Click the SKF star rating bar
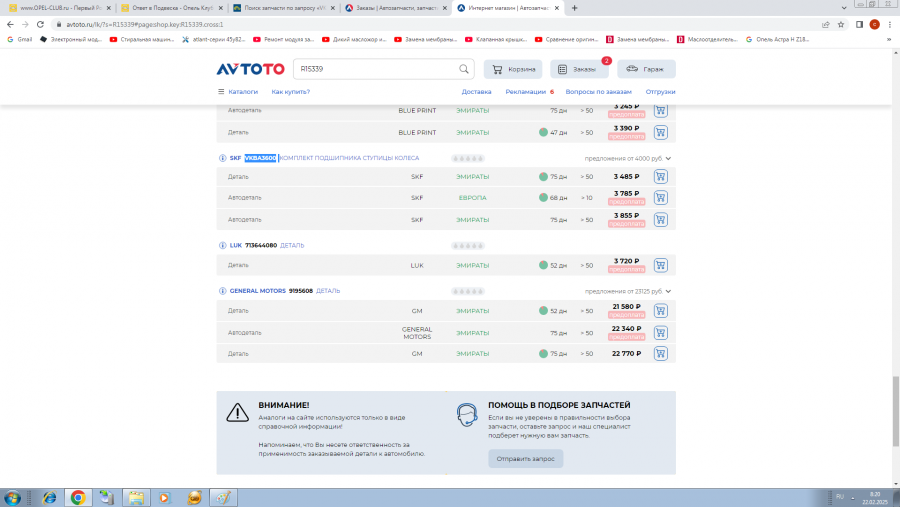This screenshot has width=900, height=507. coord(467,158)
